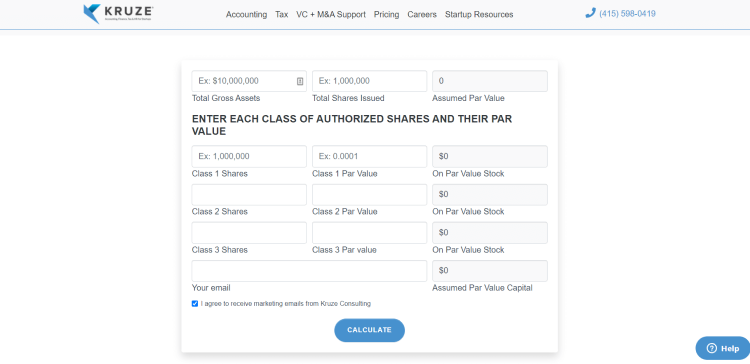Image resolution: width=750 pixels, height=364 pixels.
Task: Click the Help question mark icon
Action: tap(712, 348)
